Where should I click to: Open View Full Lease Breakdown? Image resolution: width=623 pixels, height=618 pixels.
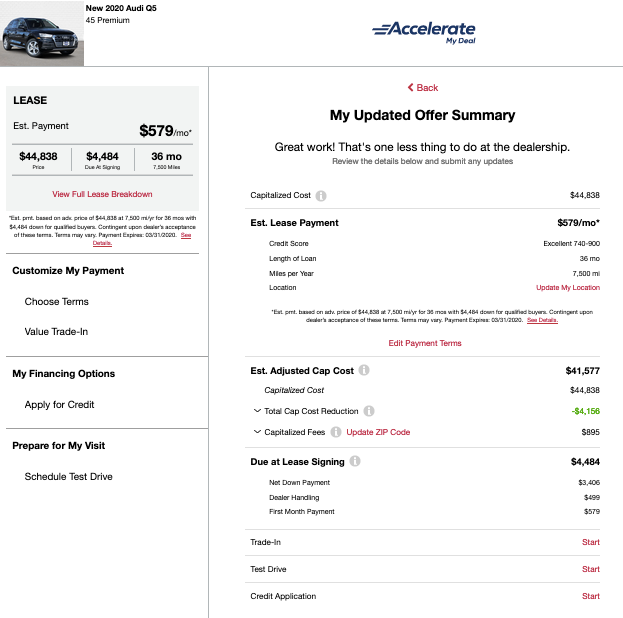coord(103,194)
